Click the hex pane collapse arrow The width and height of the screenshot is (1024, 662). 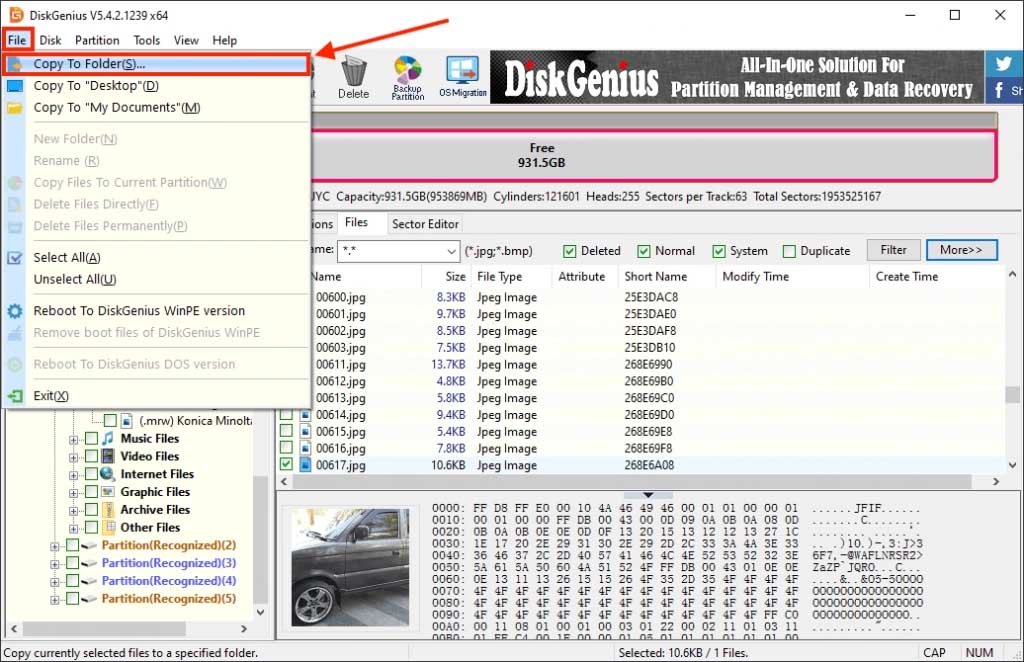tap(648, 496)
